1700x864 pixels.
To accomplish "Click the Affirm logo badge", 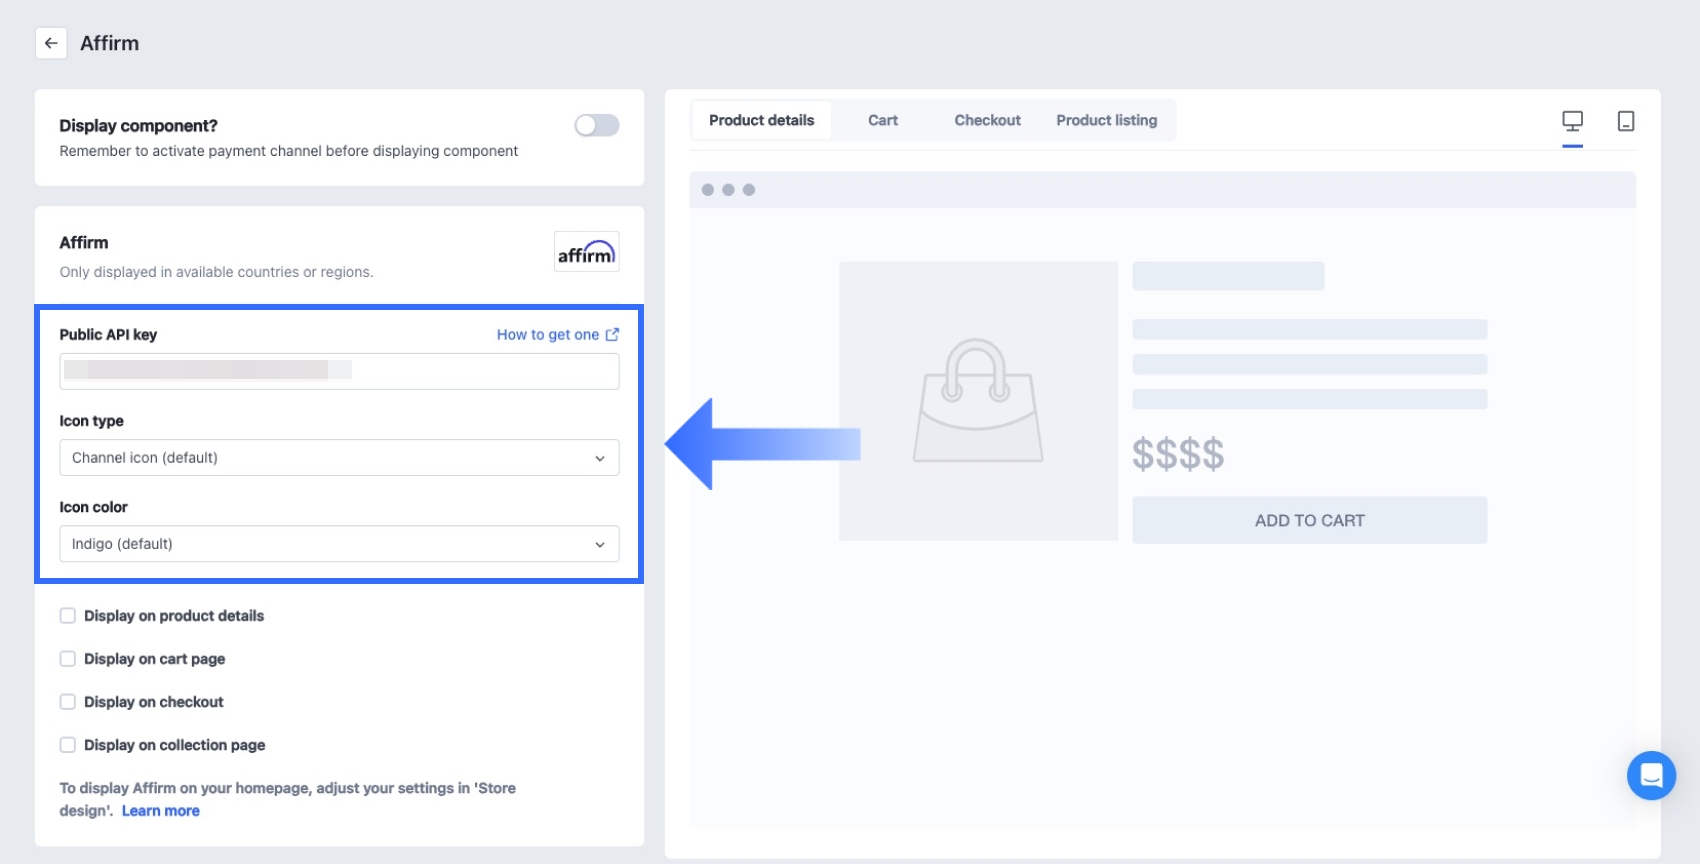I will point(587,252).
